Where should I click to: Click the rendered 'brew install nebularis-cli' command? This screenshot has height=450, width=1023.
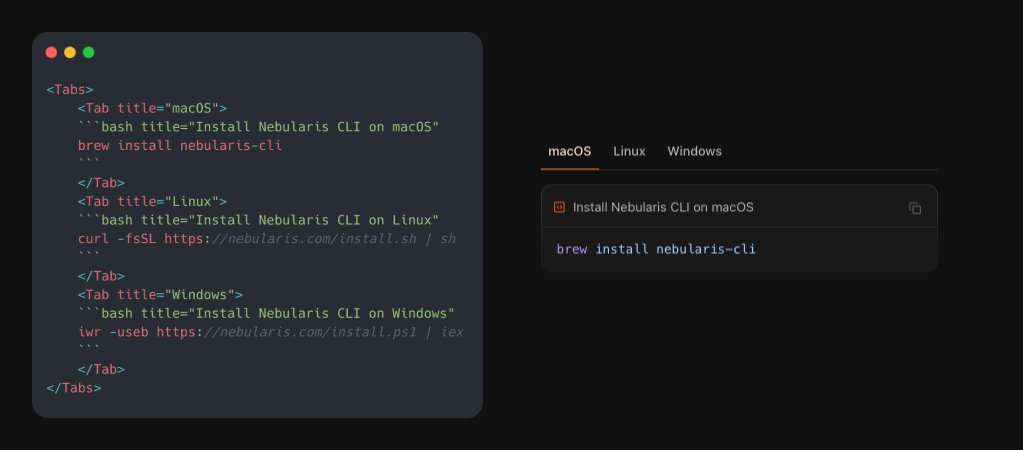(656, 249)
